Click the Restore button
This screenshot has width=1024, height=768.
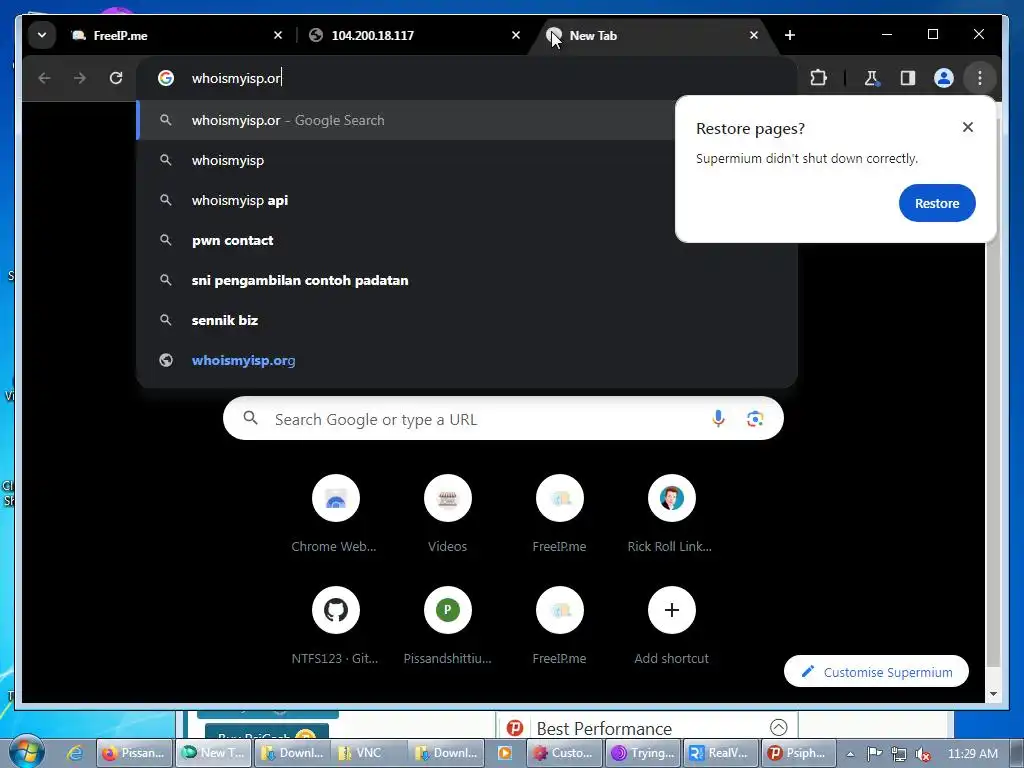937,203
